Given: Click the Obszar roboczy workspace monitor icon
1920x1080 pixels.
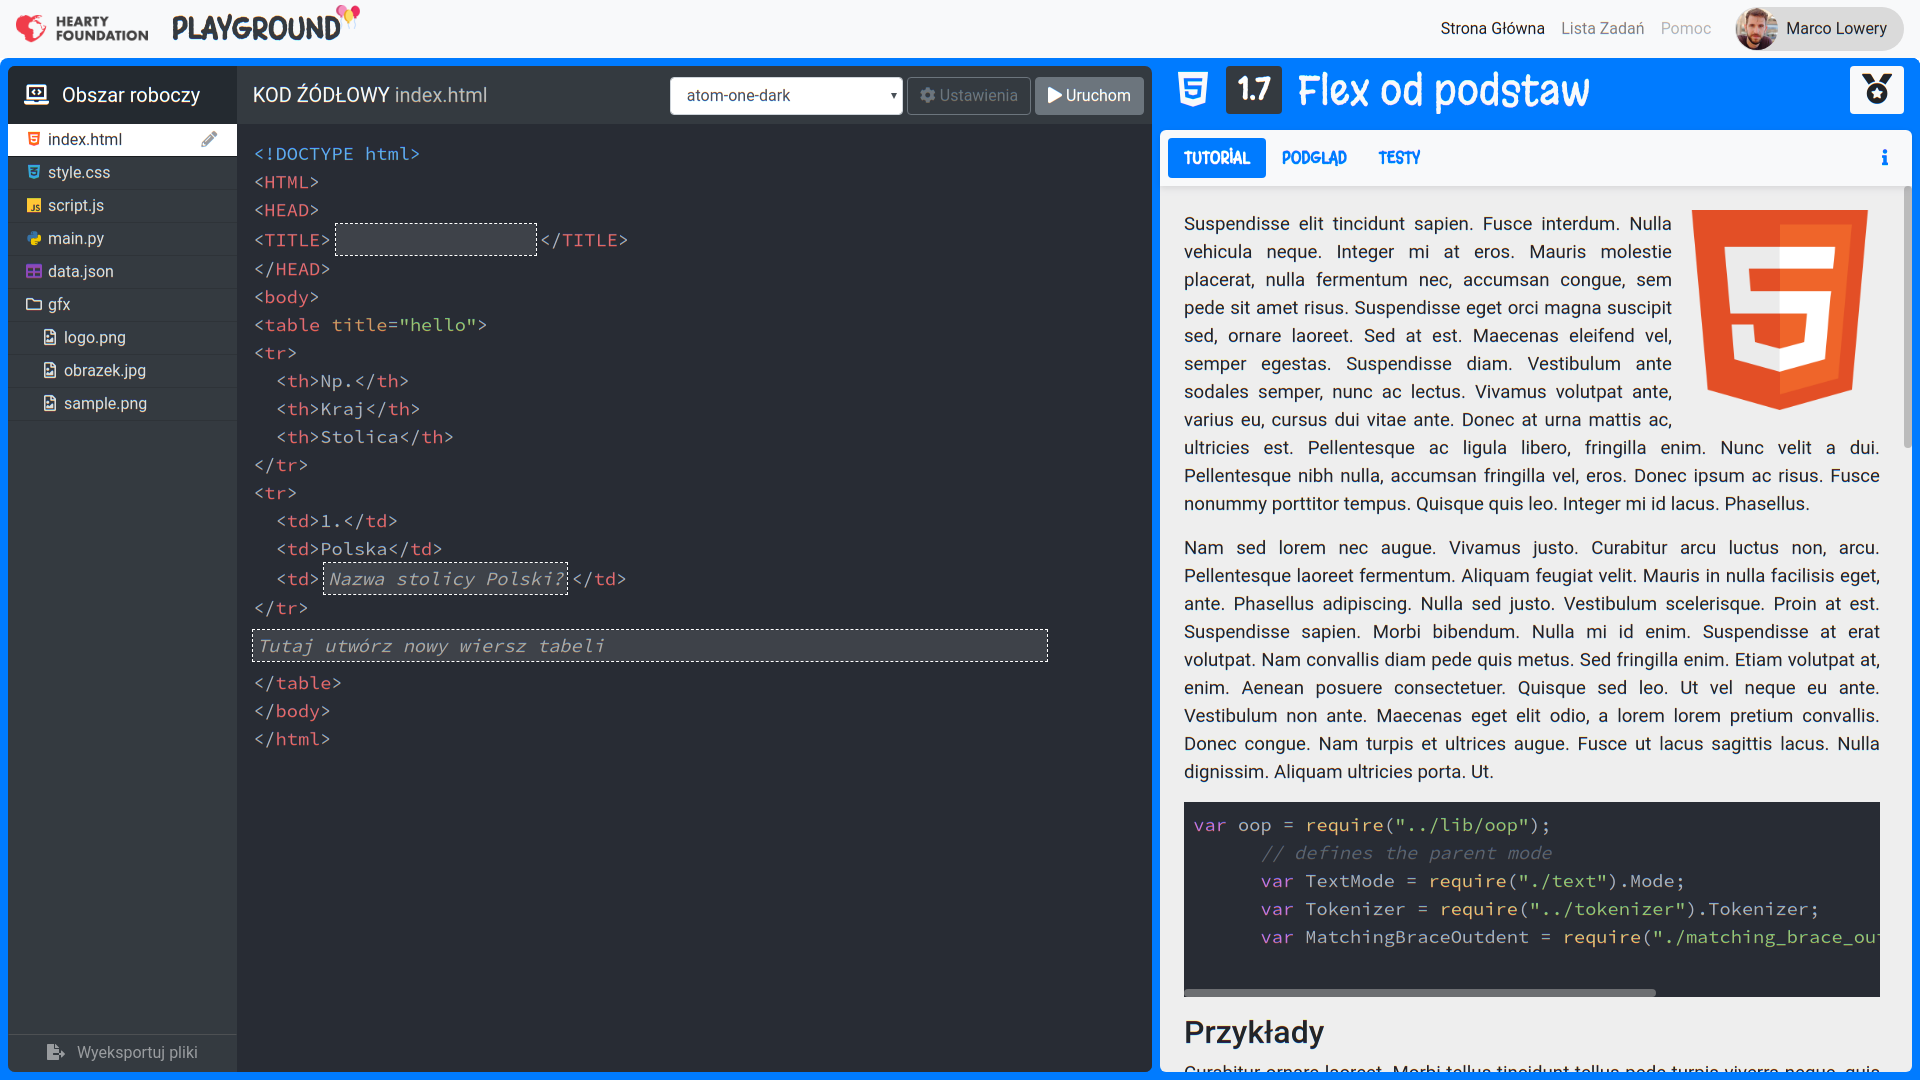Looking at the screenshot, I should 37,95.
